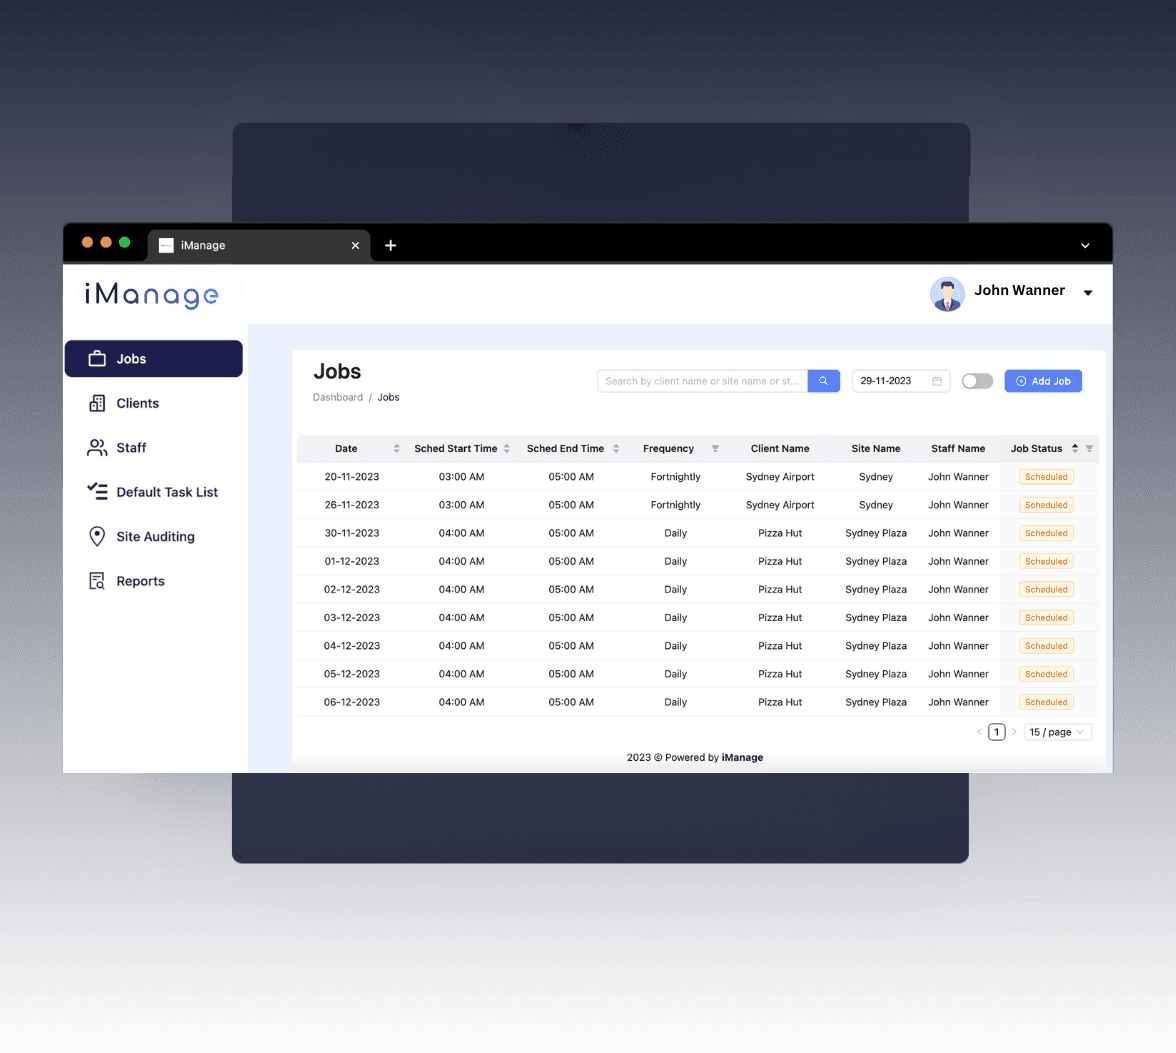This screenshot has width=1176, height=1053.
Task: Go to Dashboard breadcrumb link
Action: coord(338,397)
